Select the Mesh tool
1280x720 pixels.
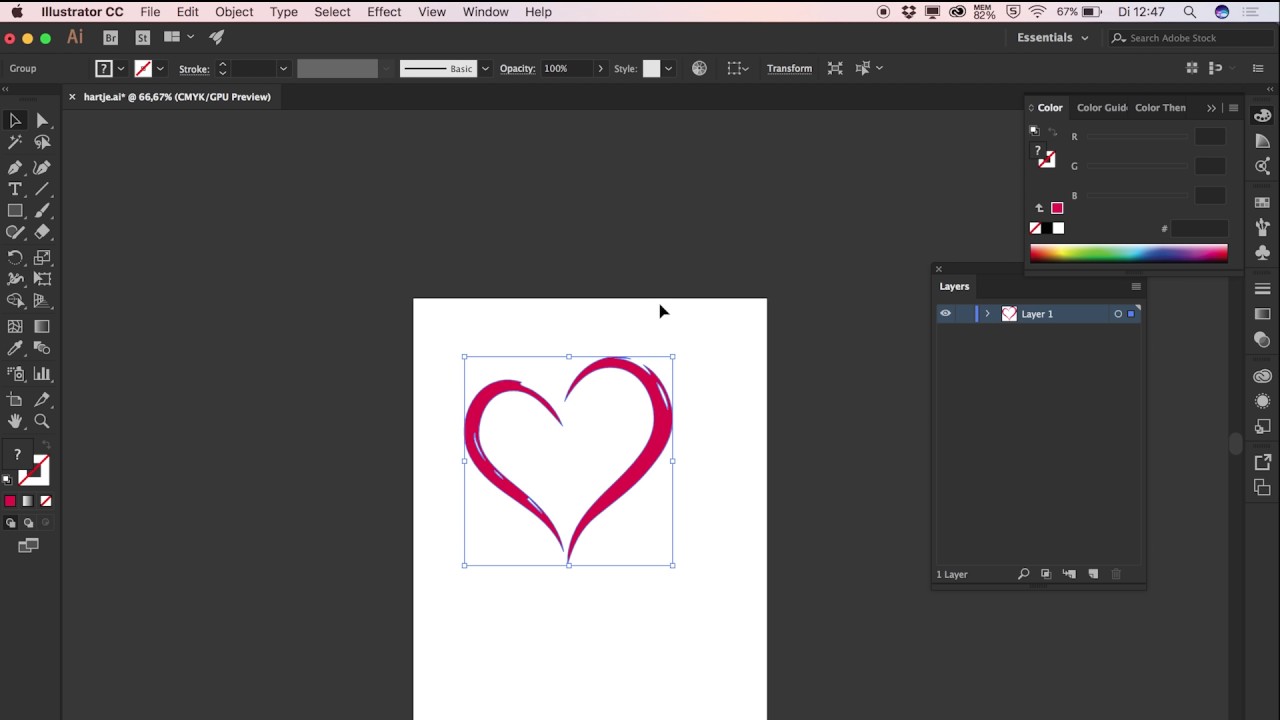[x=15, y=326]
